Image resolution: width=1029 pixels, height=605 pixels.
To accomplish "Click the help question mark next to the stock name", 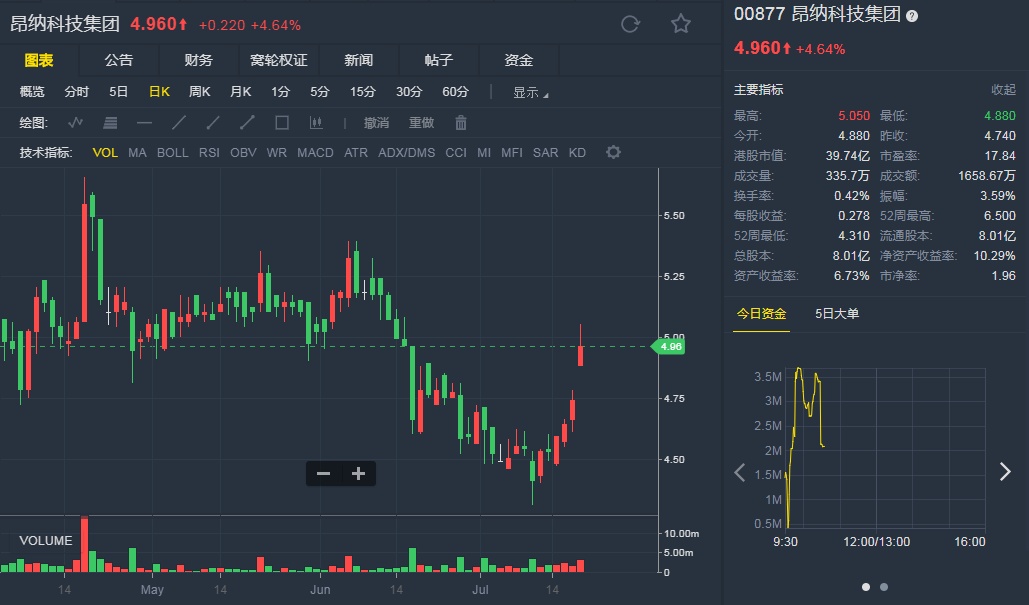I will [911, 15].
